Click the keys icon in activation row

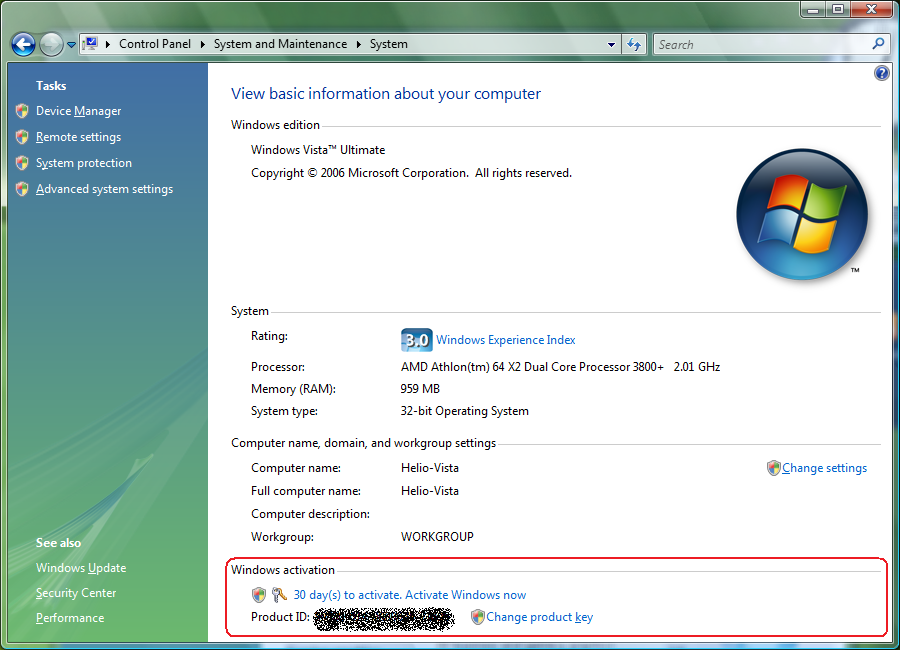(x=279, y=595)
